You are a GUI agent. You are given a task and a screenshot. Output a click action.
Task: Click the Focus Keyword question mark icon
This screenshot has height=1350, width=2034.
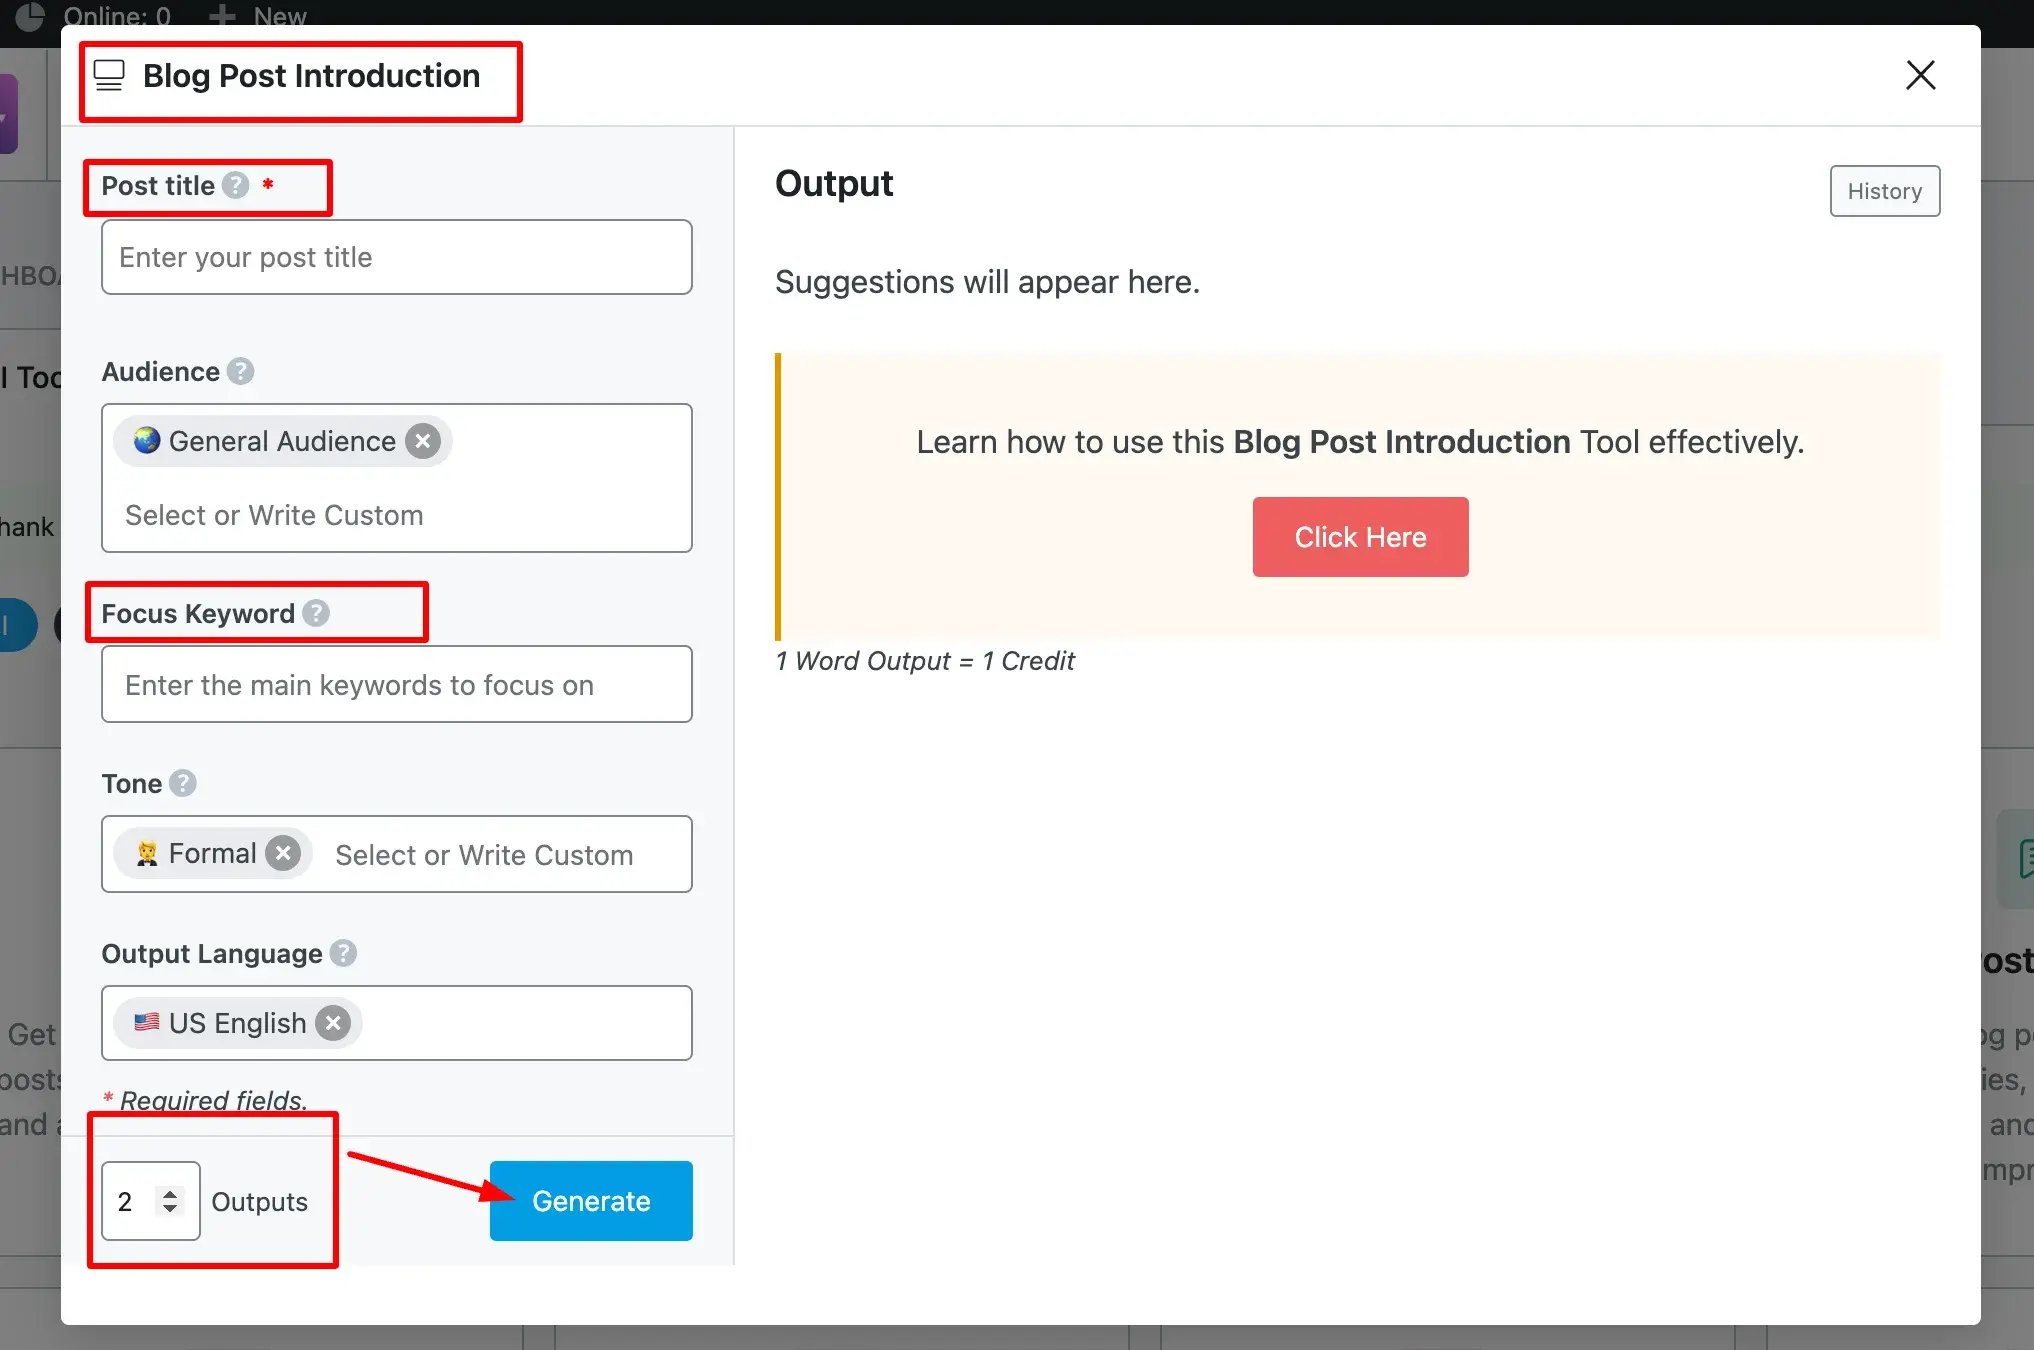point(316,613)
